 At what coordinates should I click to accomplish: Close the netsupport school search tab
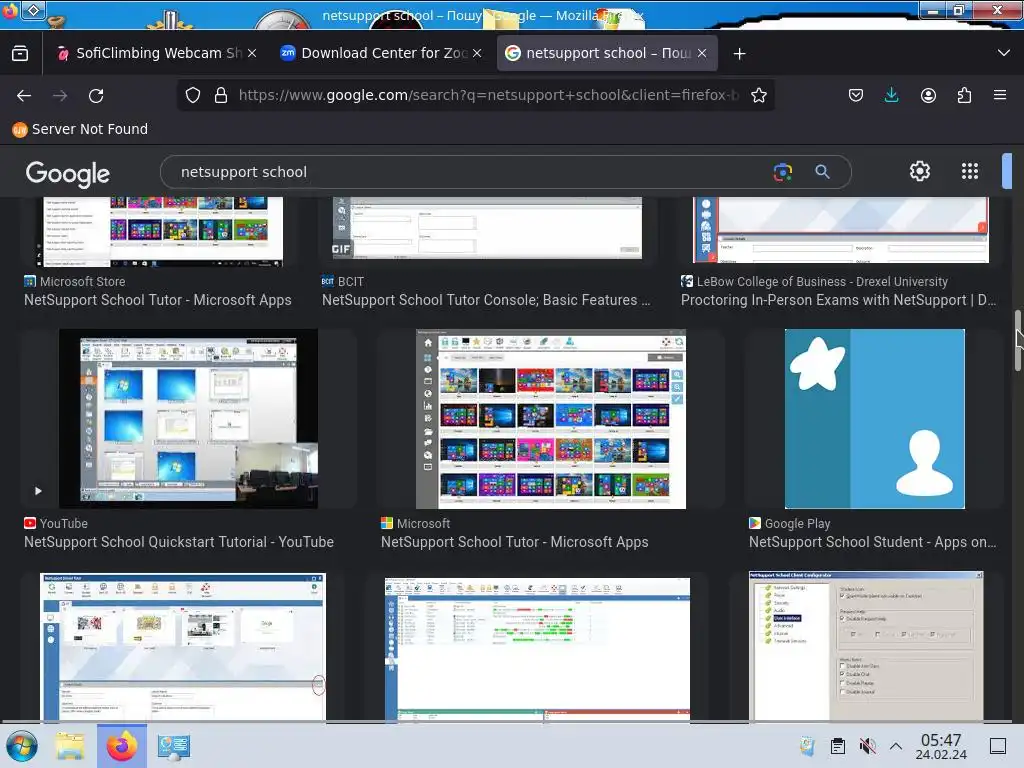click(x=702, y=53)
